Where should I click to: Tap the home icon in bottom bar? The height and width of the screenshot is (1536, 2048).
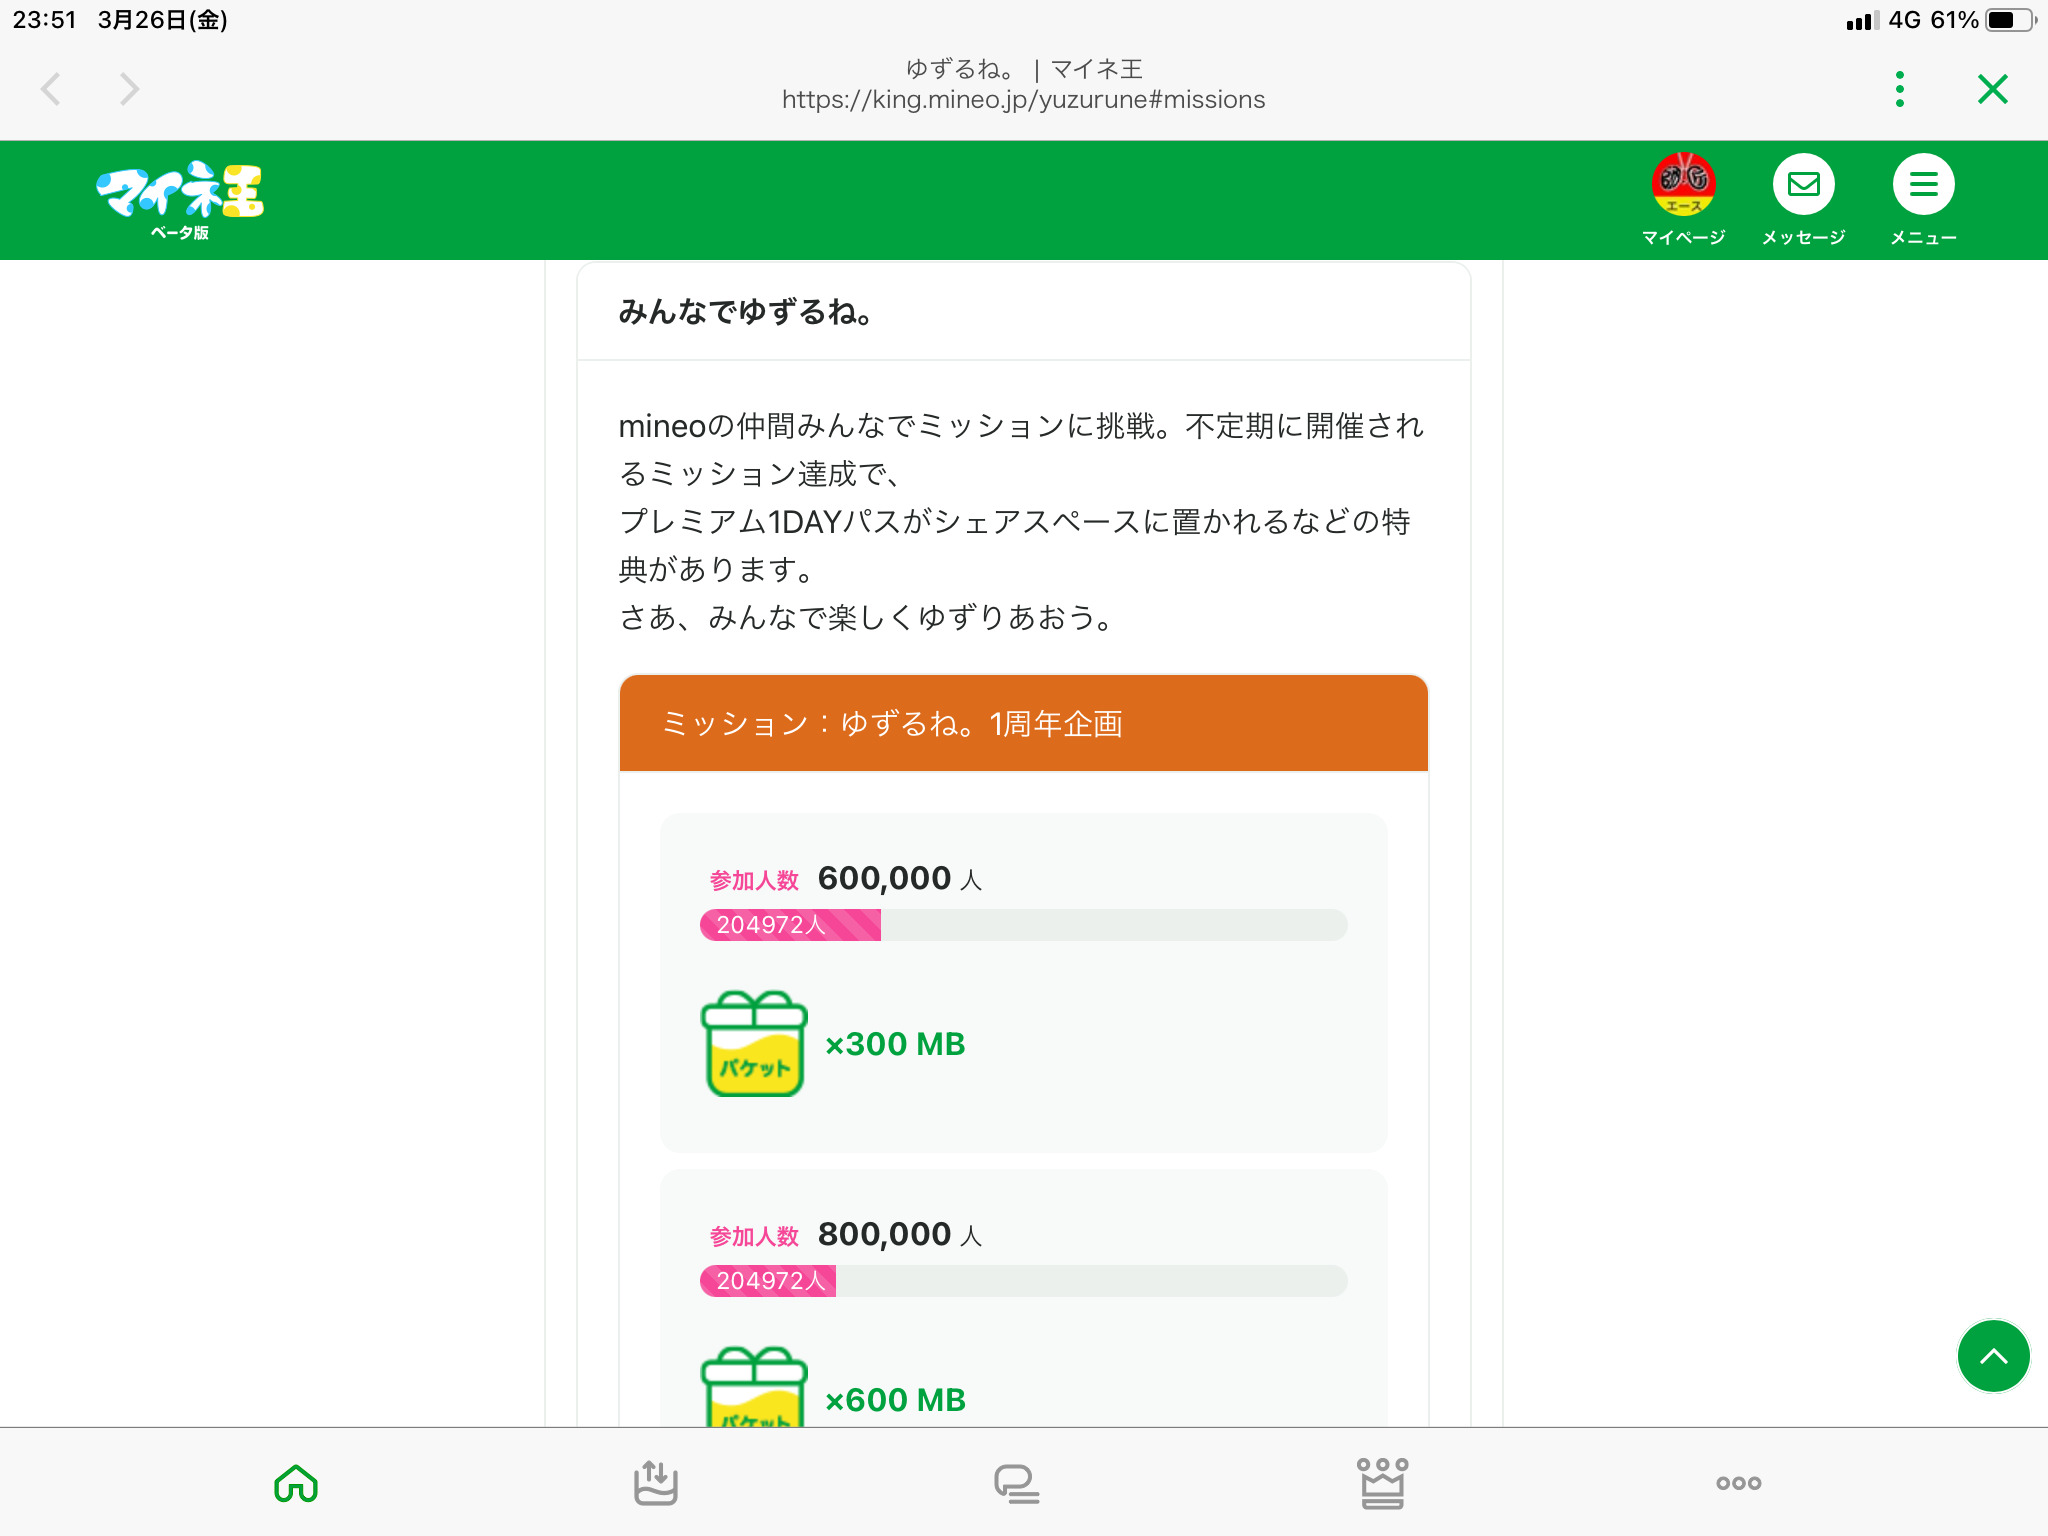[296, 1483]
